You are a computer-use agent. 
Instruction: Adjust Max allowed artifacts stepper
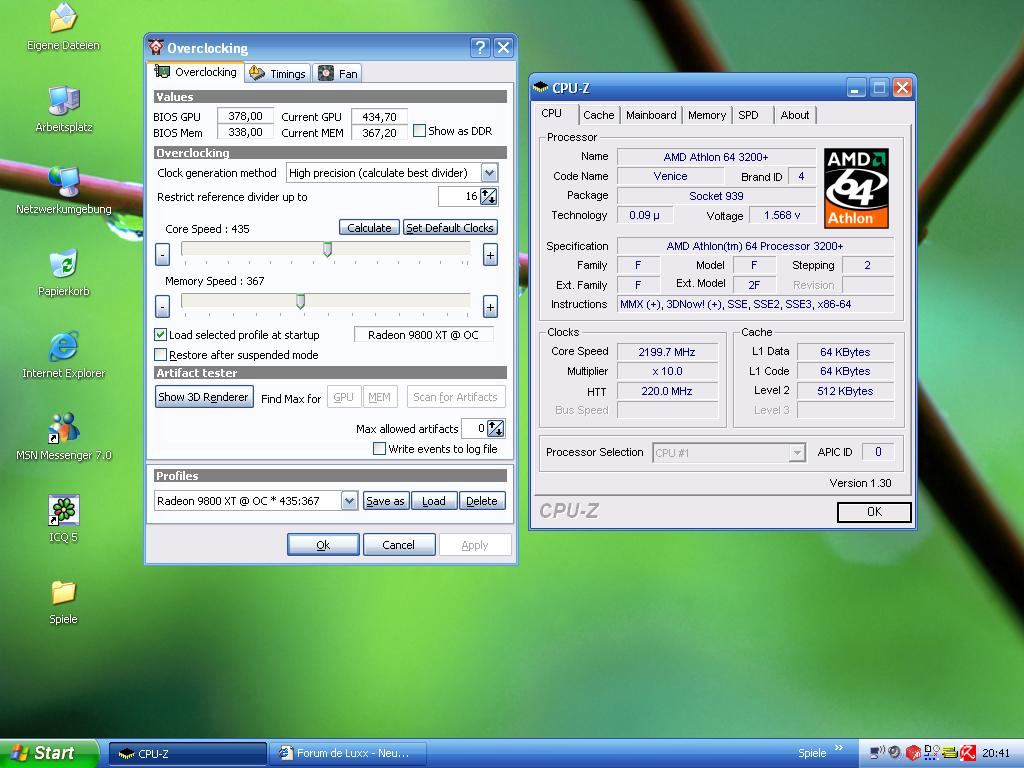point(496,428)
